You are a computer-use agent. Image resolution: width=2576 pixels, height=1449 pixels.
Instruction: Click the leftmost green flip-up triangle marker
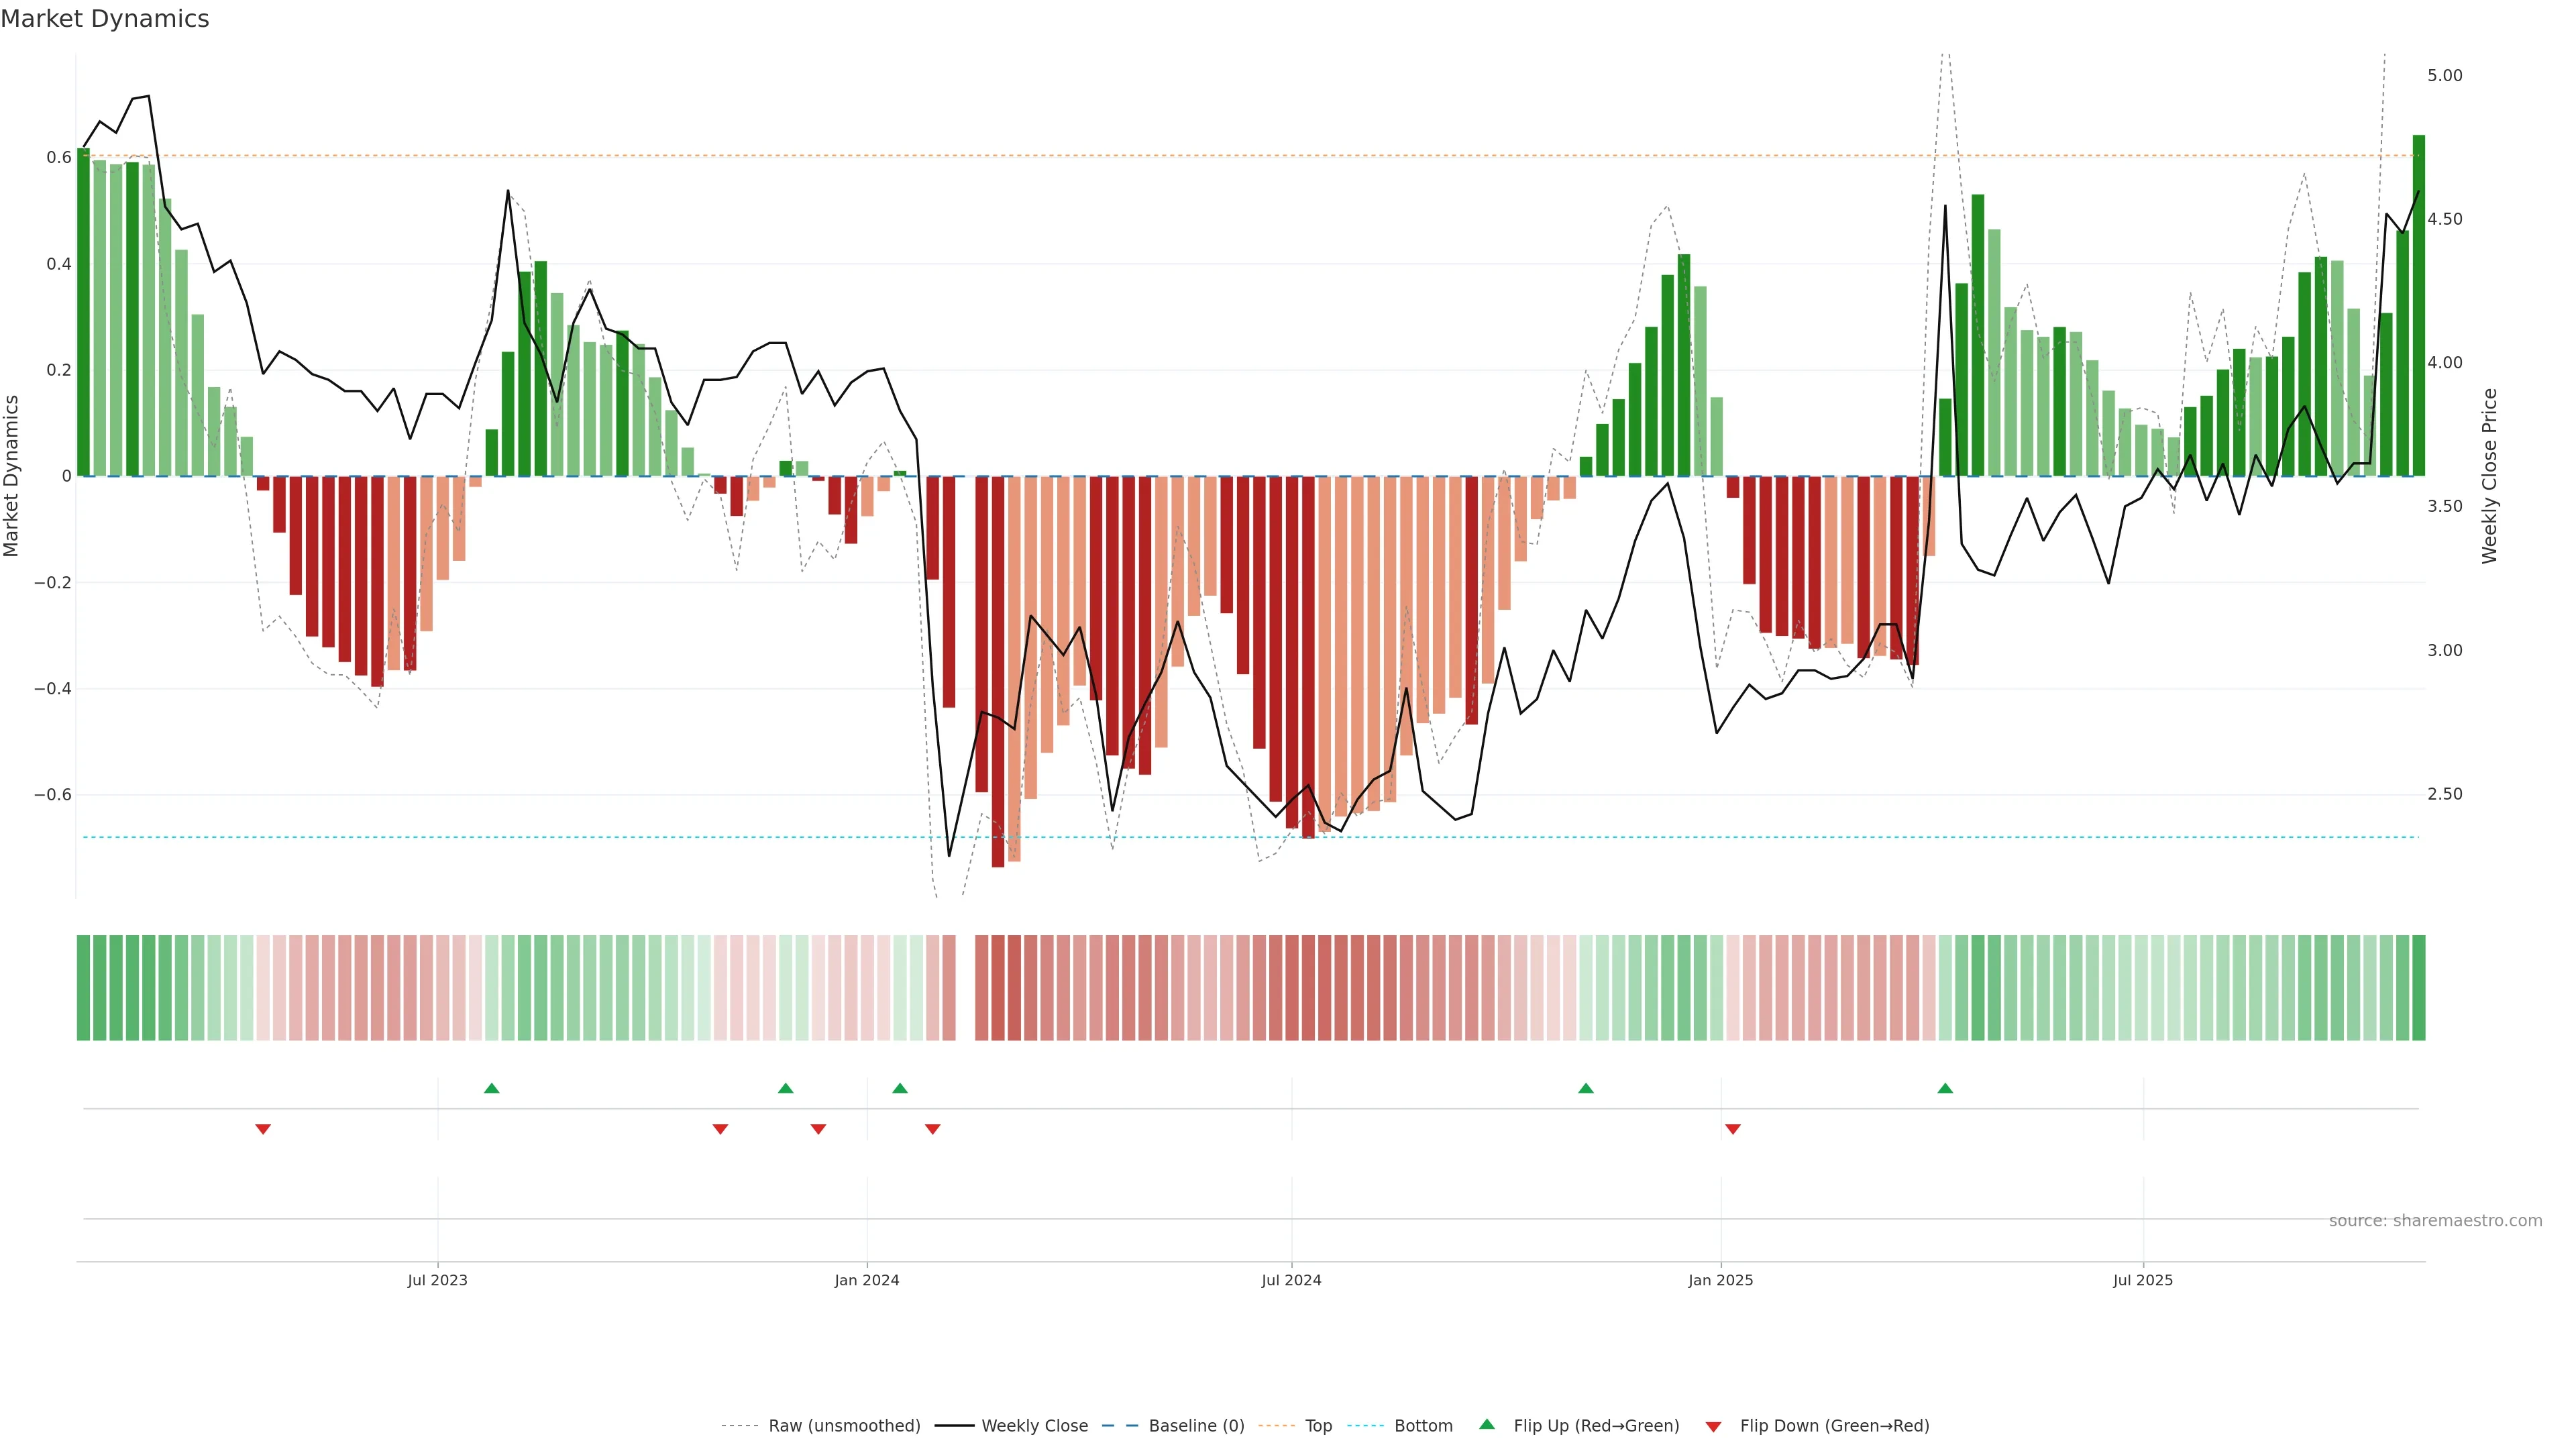491,1088
